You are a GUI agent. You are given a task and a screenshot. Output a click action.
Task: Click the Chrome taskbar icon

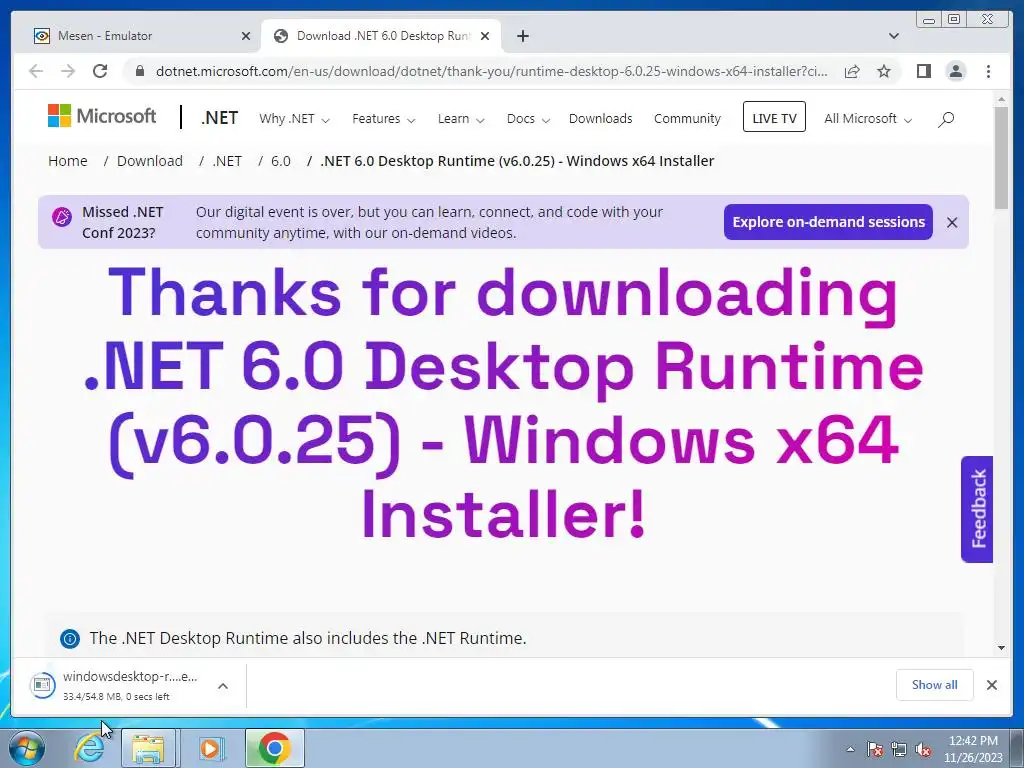(274, 748)
